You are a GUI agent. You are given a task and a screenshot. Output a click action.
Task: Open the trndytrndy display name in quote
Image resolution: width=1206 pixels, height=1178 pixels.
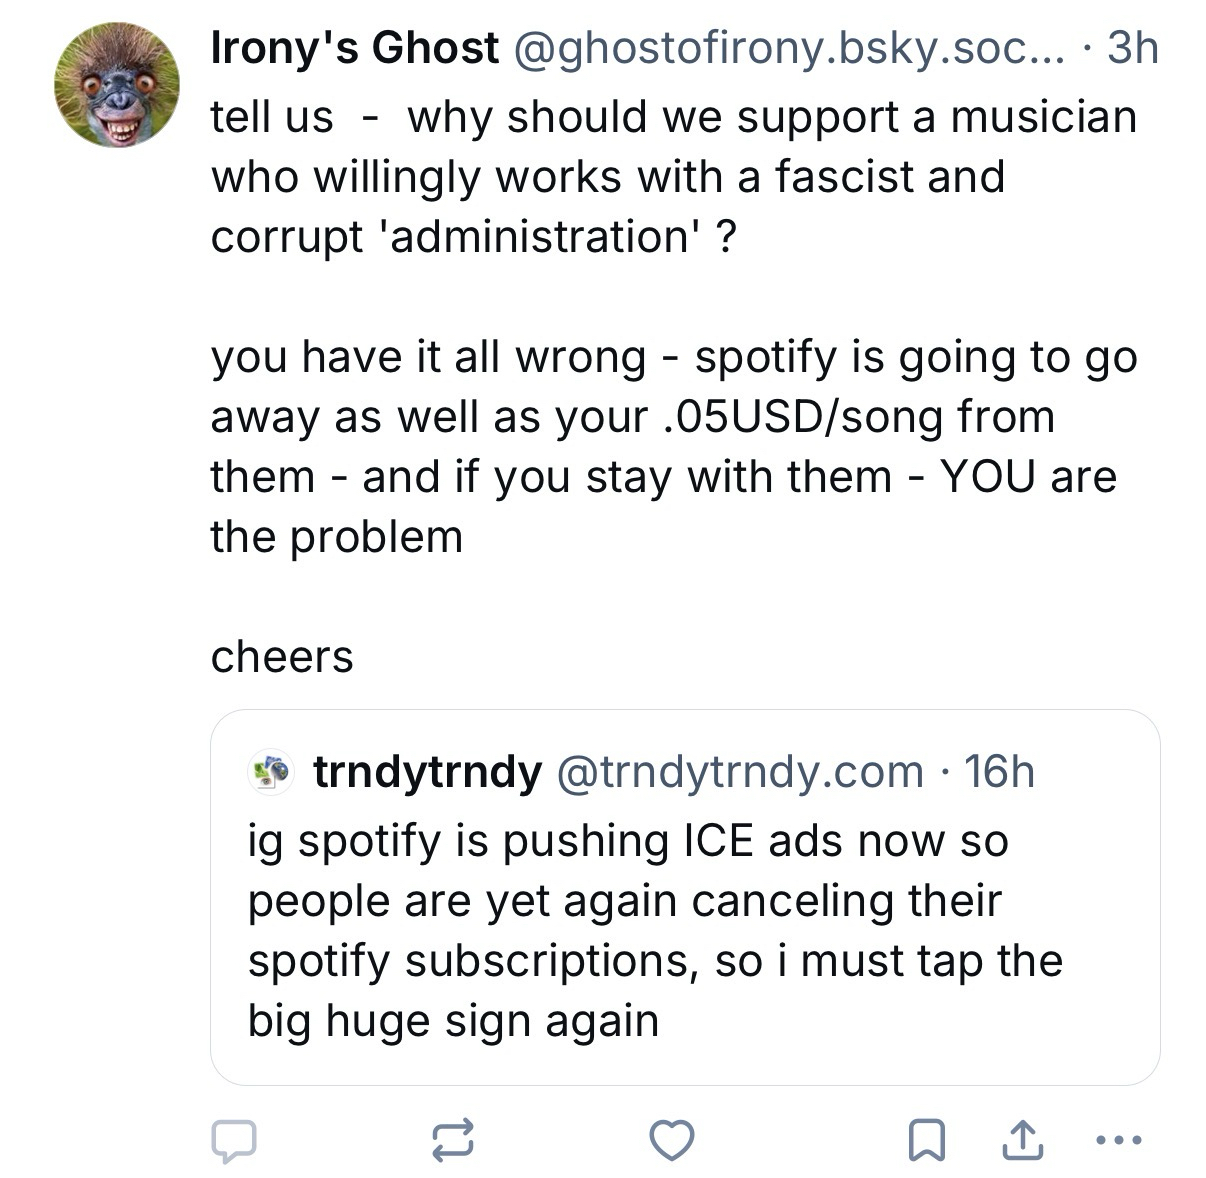427,772
